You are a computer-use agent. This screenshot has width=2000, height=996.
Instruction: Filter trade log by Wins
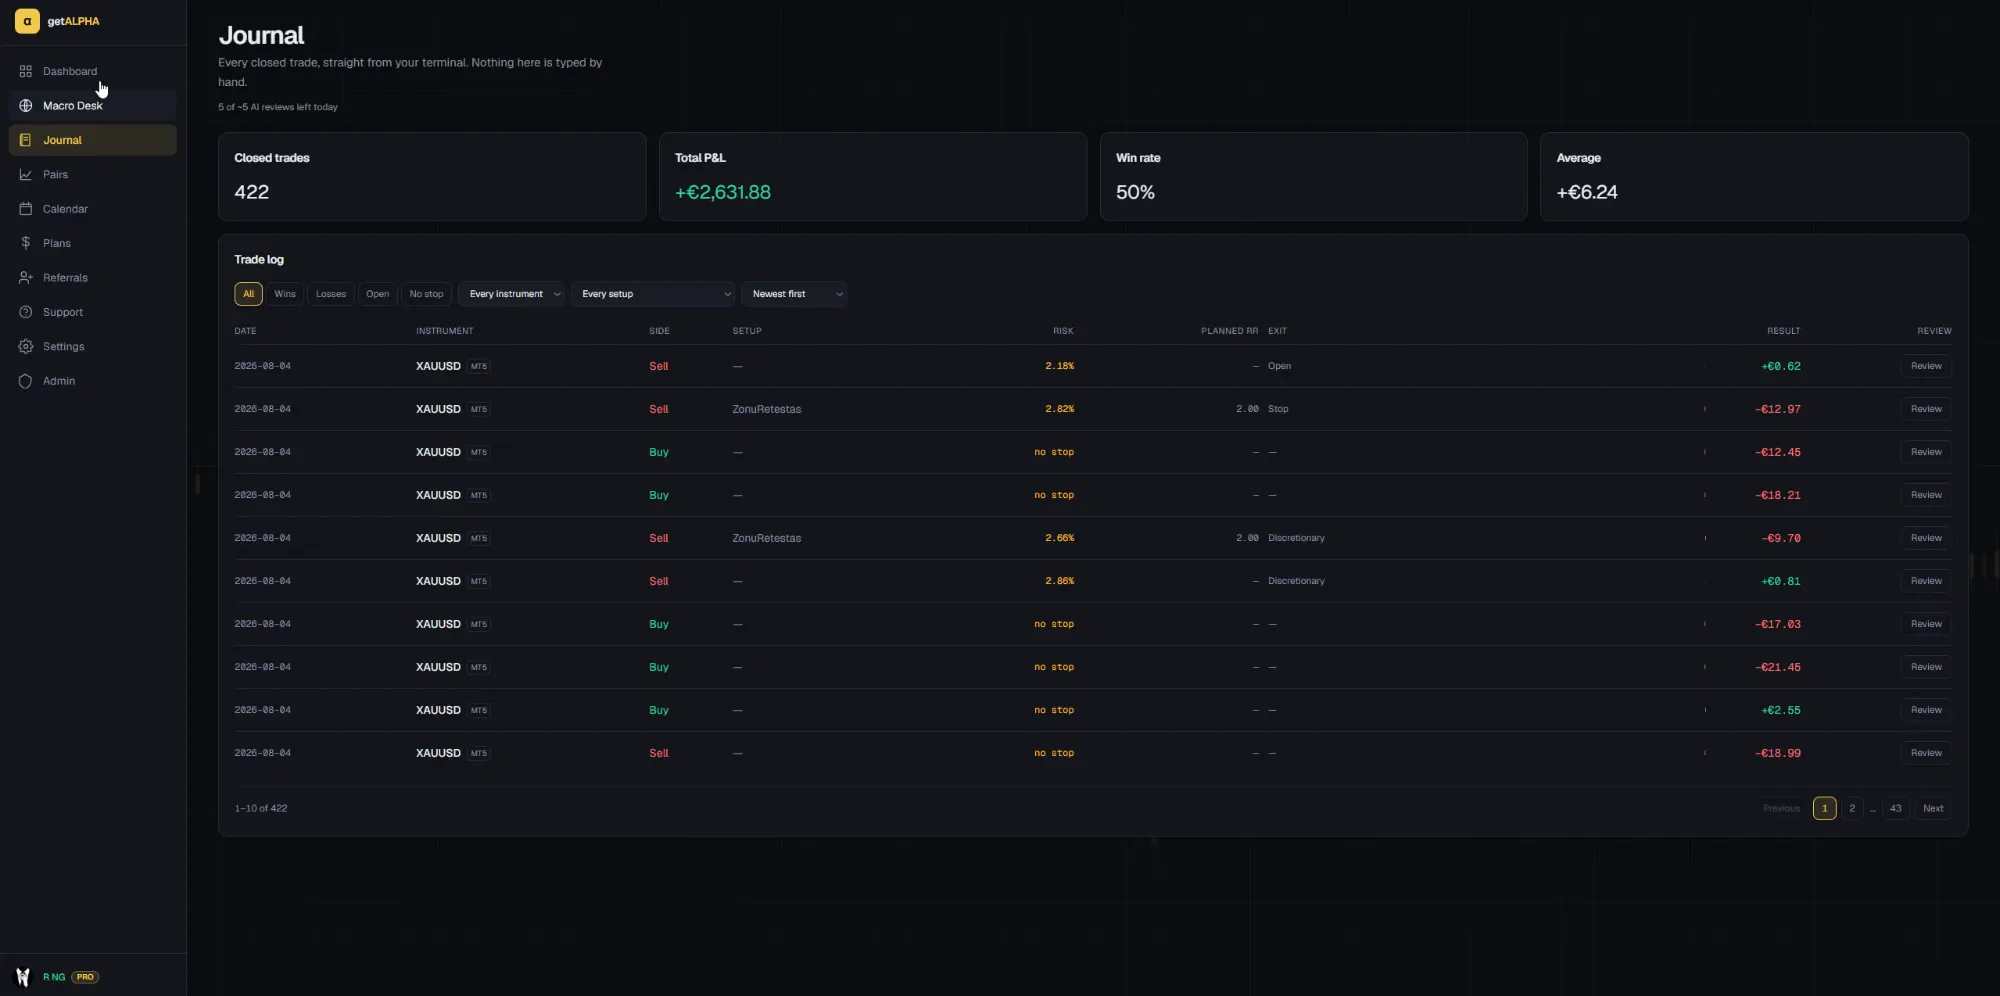[285, 294]
